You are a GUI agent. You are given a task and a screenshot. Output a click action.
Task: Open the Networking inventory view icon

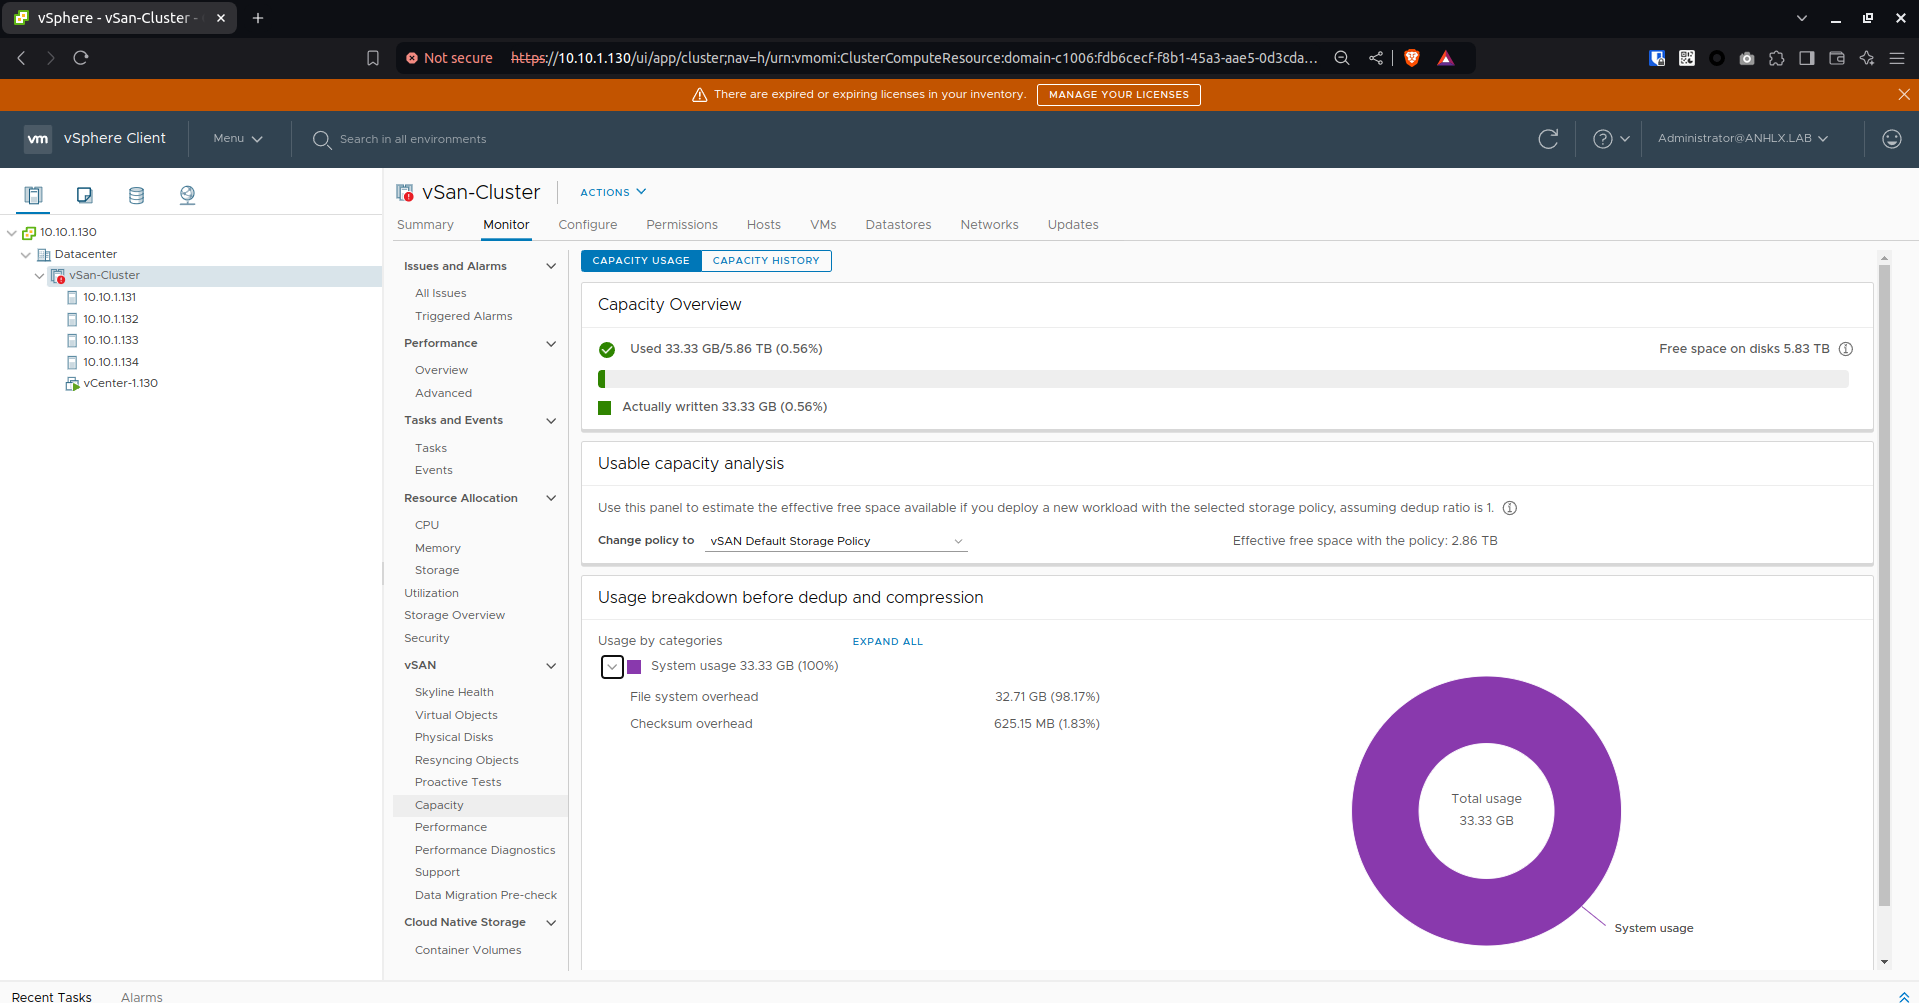(187, 195)
